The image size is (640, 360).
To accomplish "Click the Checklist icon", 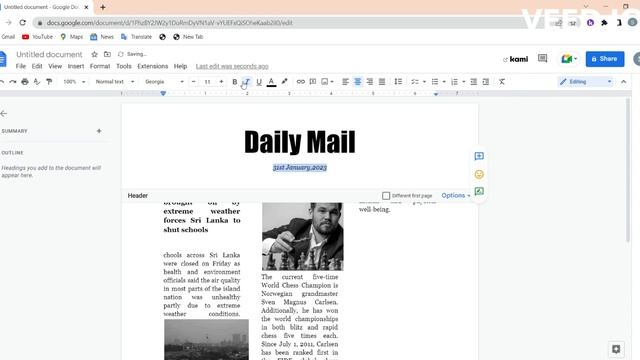I will (415, 82).
